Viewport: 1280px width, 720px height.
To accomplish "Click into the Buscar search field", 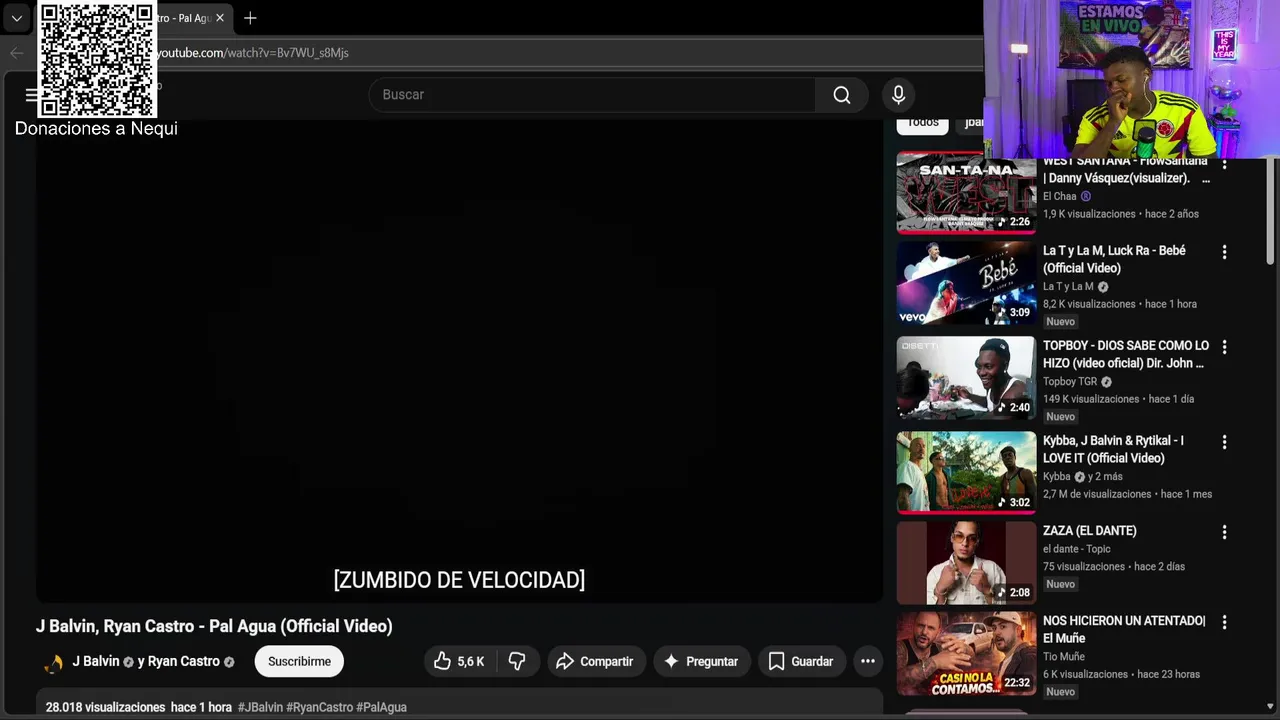I will coord(592,94).
